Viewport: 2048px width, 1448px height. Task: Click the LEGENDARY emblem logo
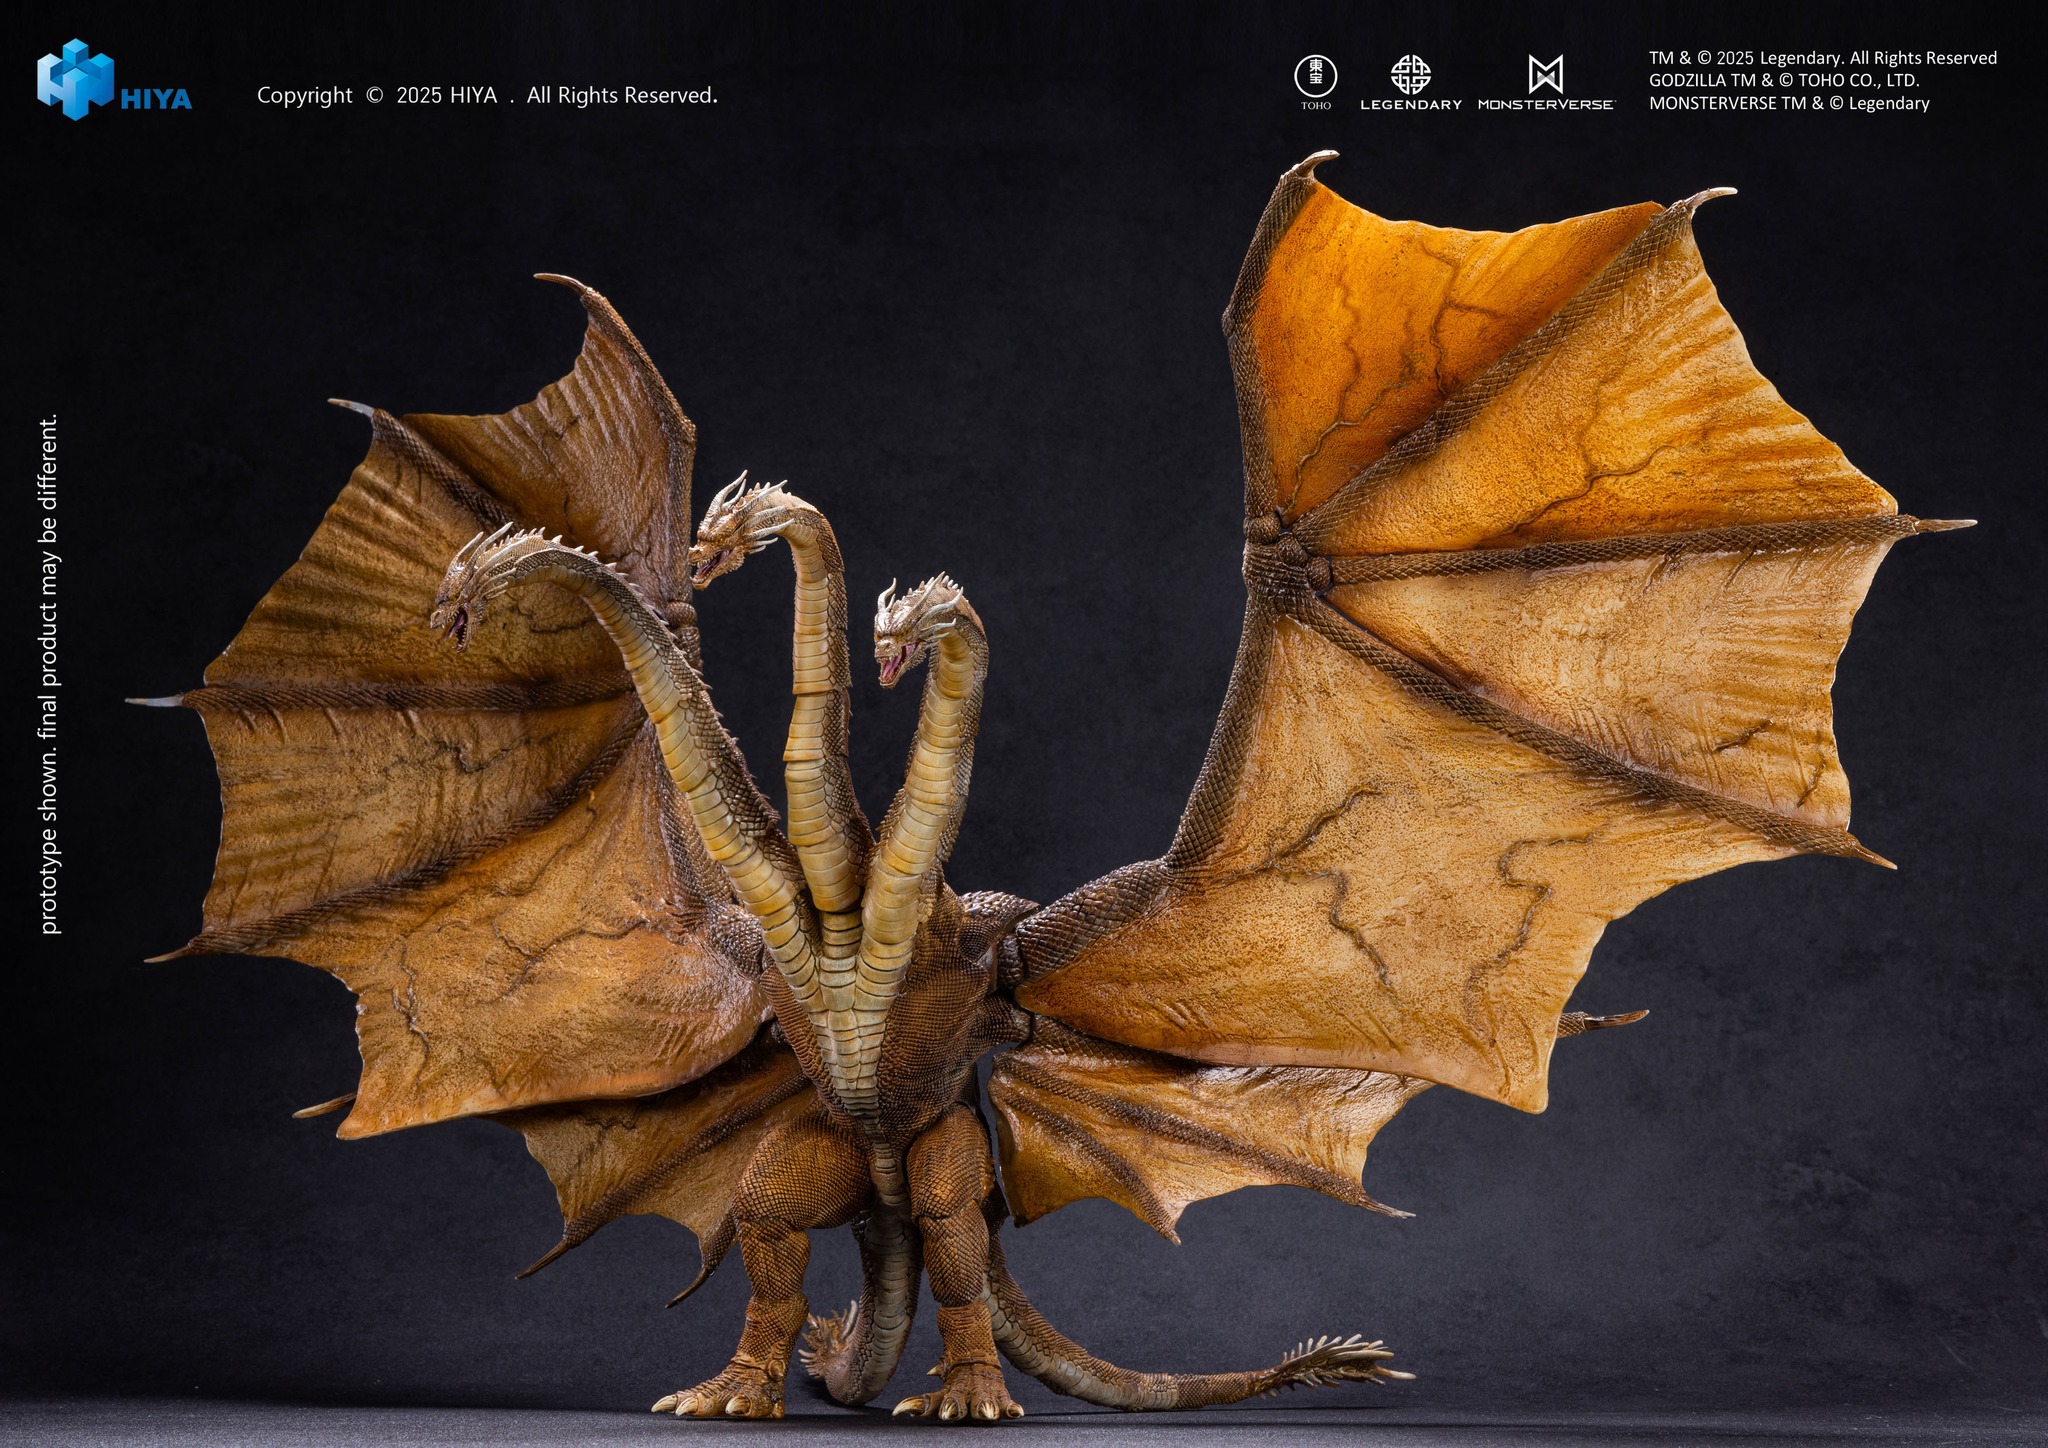pos(1410,75)
